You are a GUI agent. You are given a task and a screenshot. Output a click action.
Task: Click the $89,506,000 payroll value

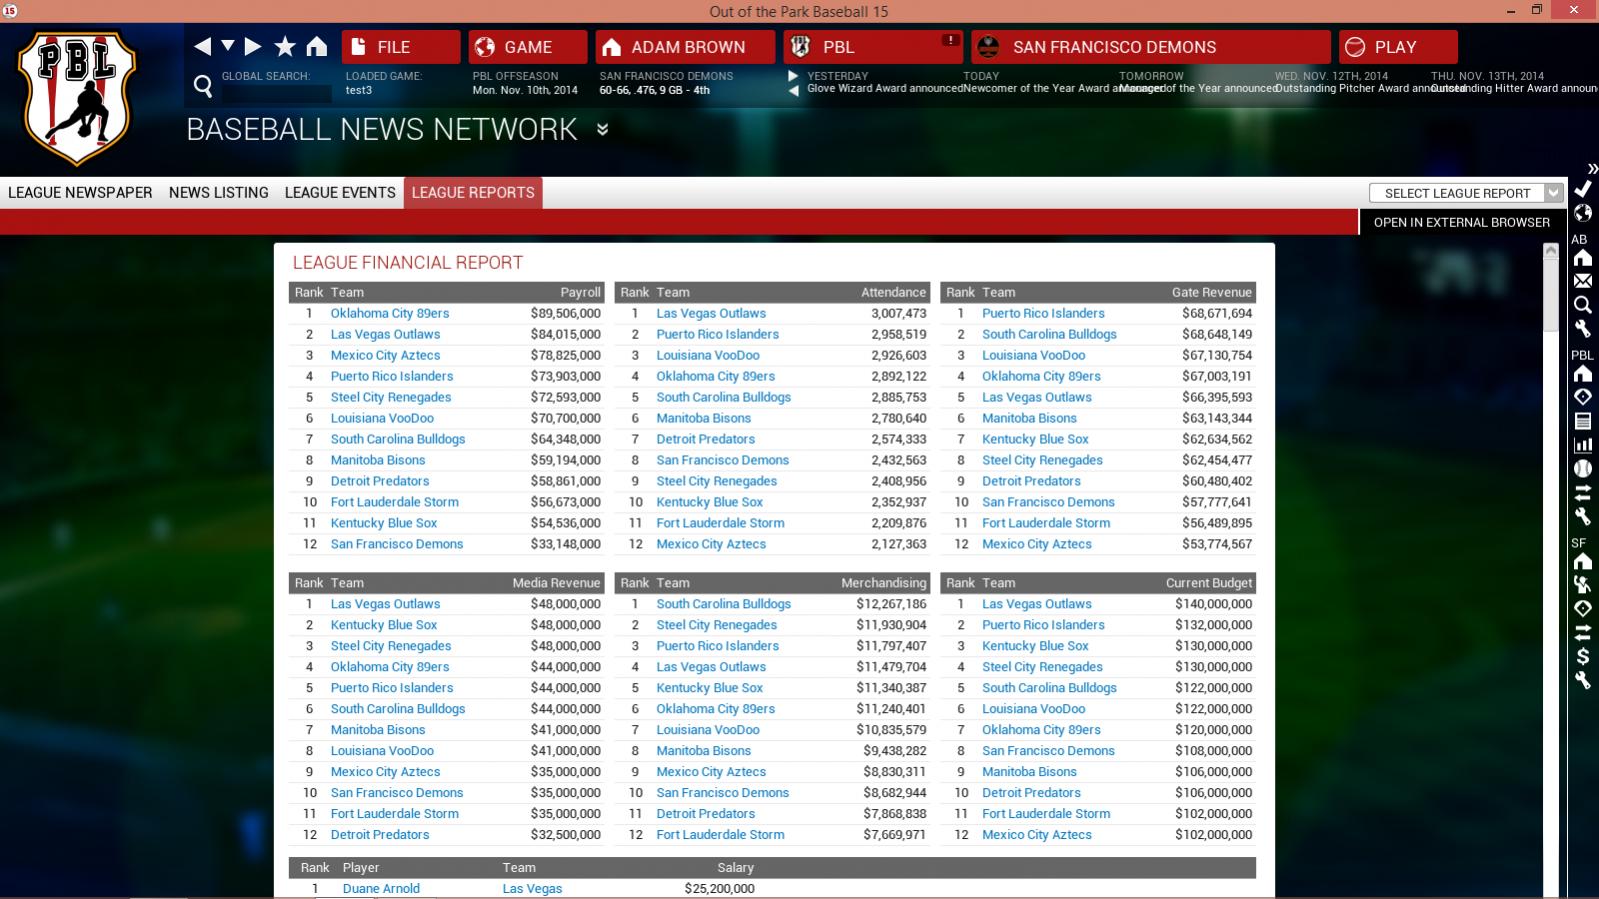(x=565, y=313)
